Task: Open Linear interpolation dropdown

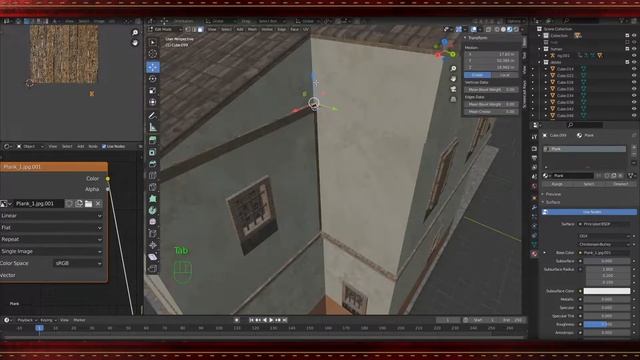Action: (x=51, y=216)
